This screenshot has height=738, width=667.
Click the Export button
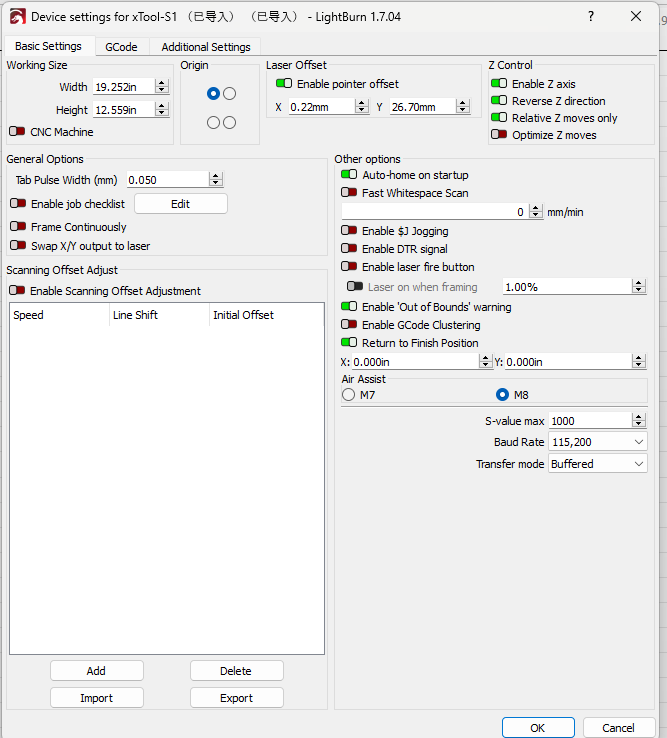click(x=236, y=698)
